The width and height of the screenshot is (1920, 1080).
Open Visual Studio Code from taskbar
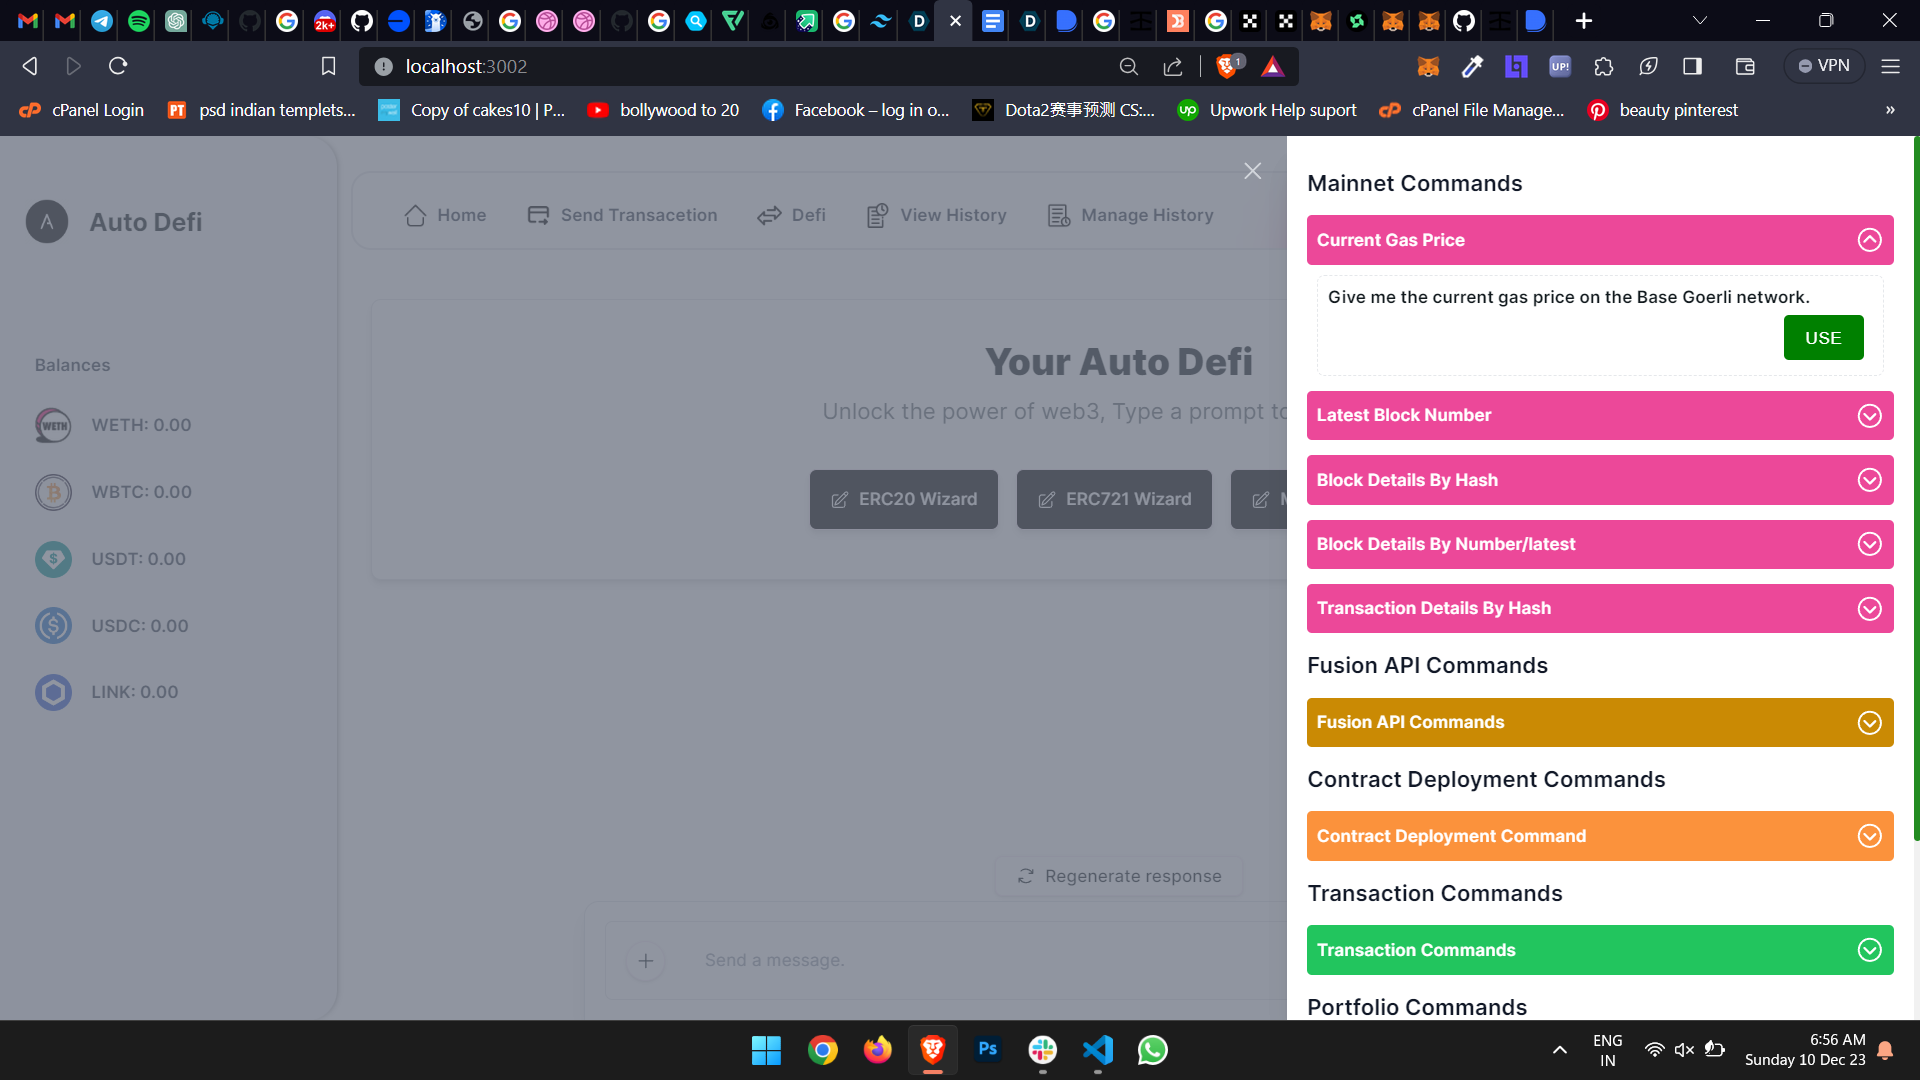(1097, 1050)
